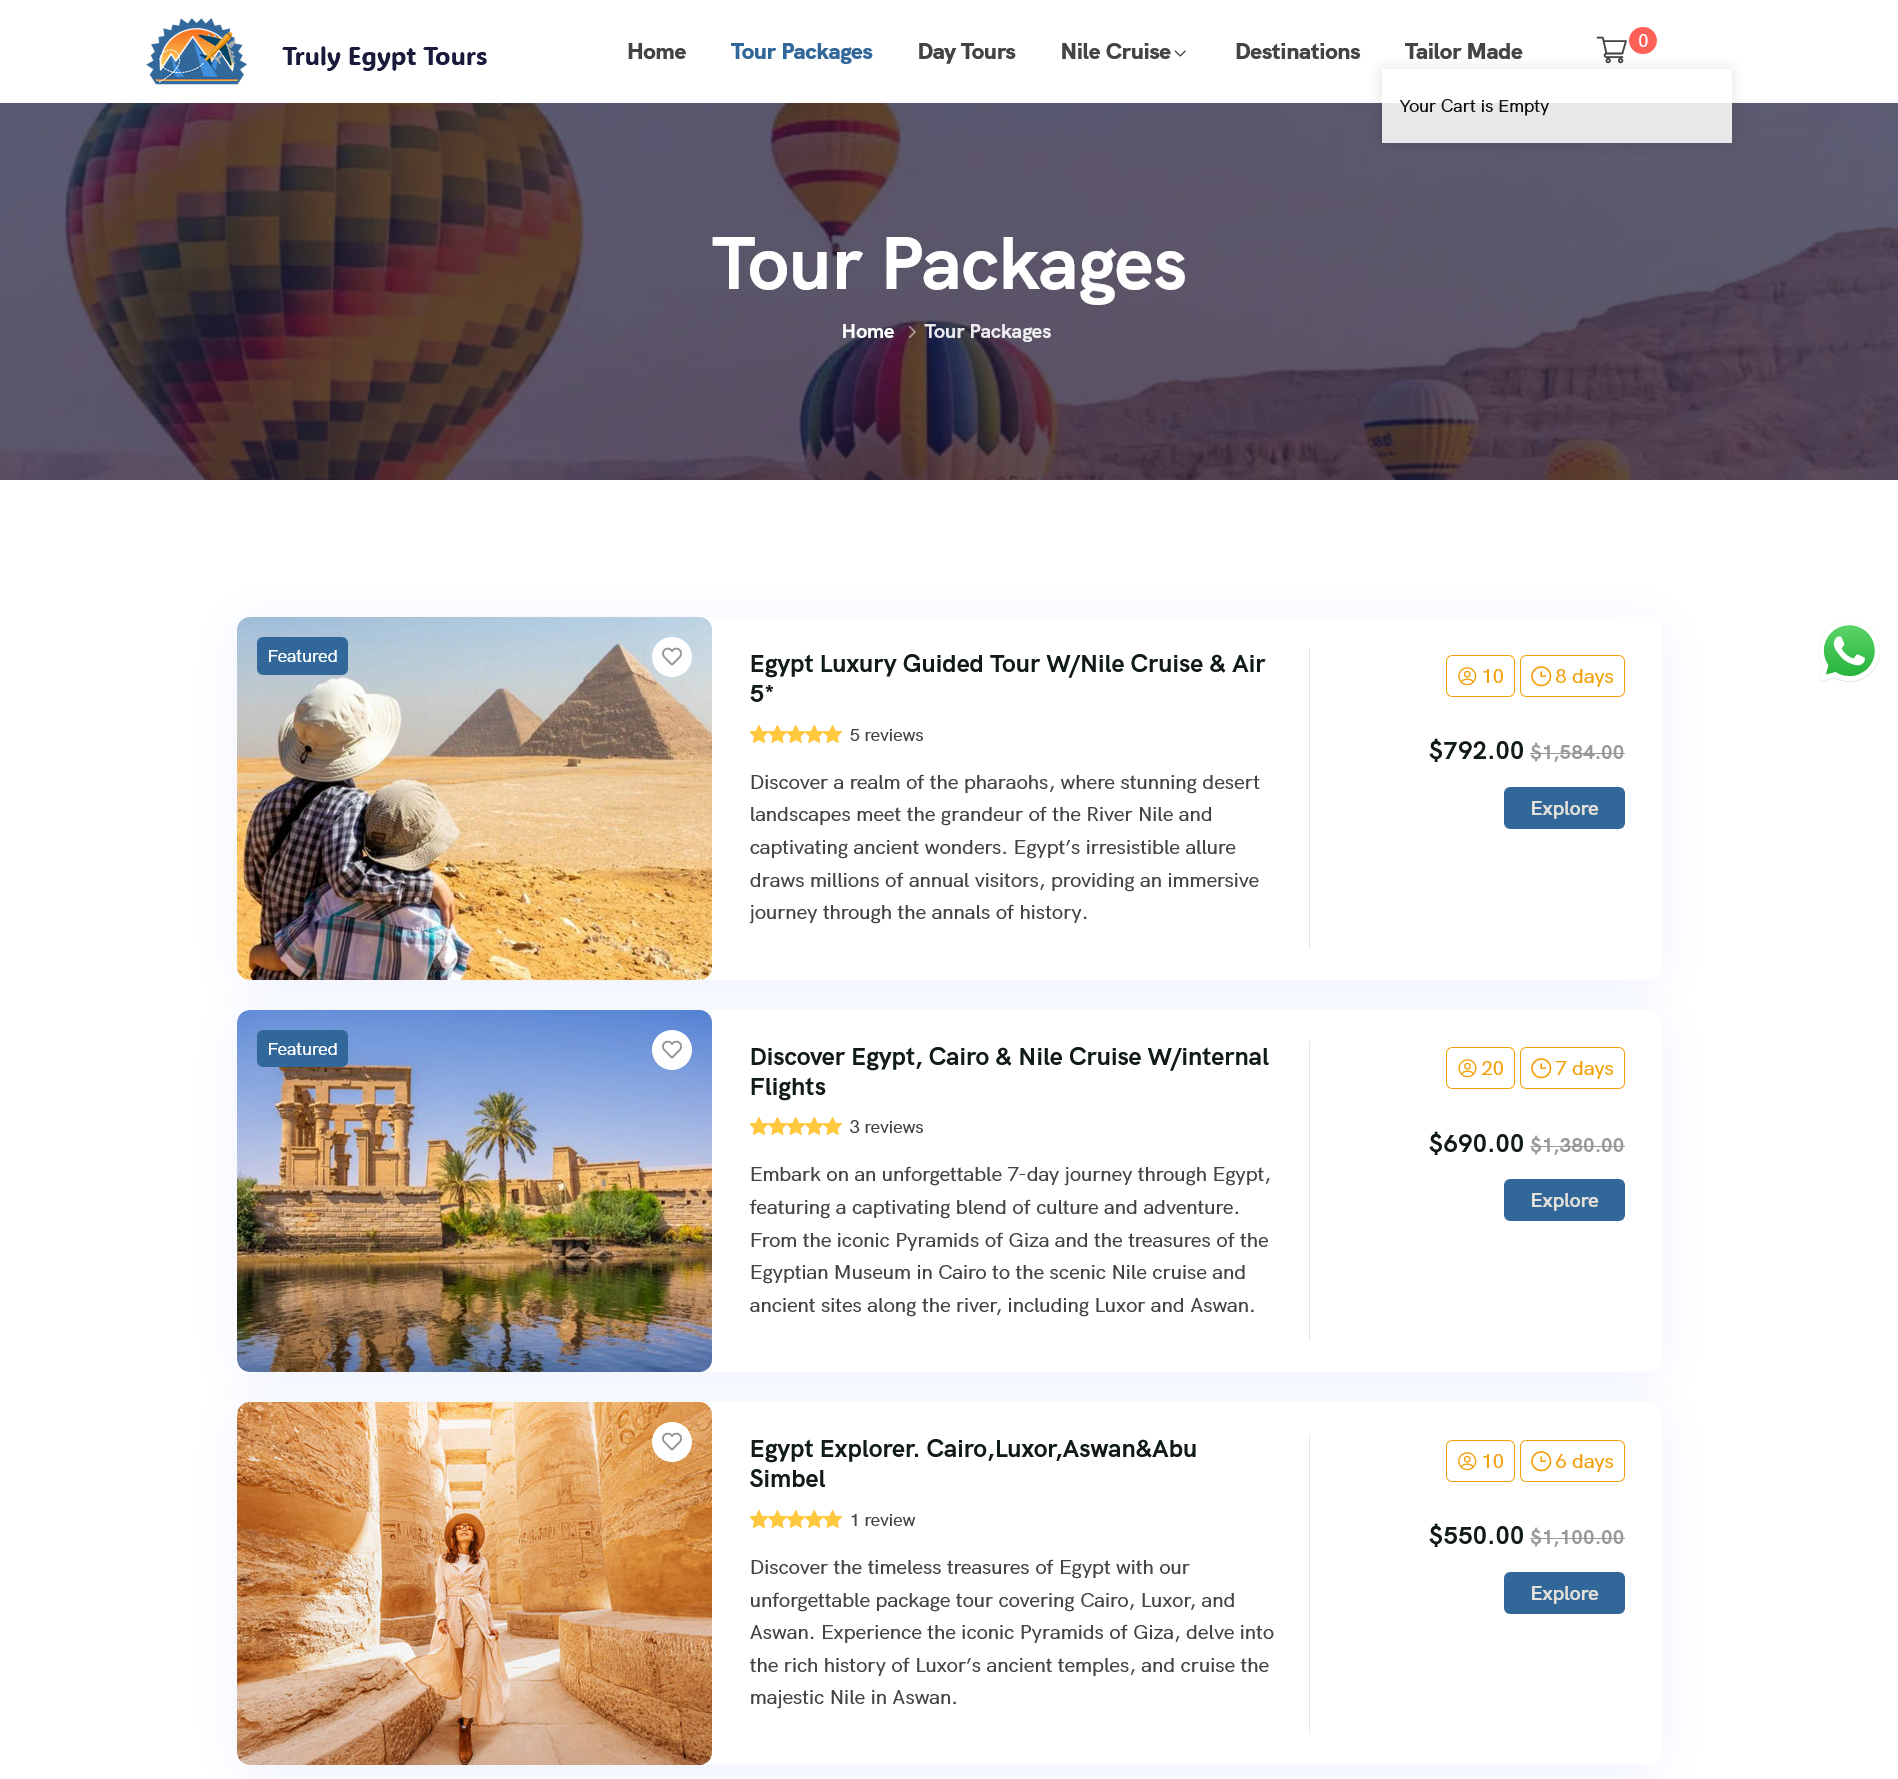
Task: Click the five-star rating on Luxury Guided Tour
Action: coord(796,735)
